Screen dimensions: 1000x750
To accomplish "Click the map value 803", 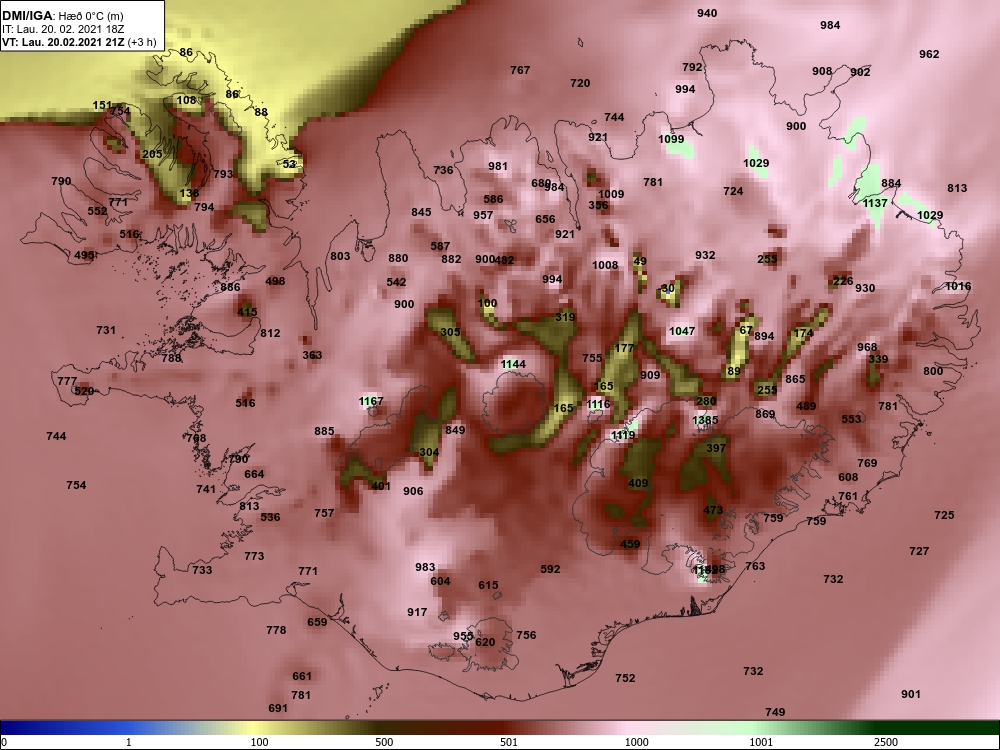I will pos(340,256).
